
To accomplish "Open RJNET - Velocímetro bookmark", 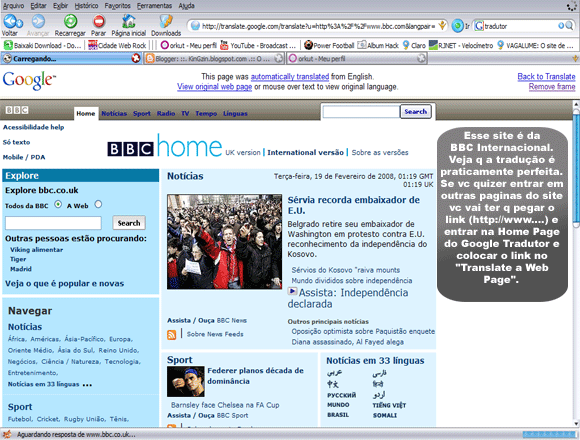I will 461,45.
